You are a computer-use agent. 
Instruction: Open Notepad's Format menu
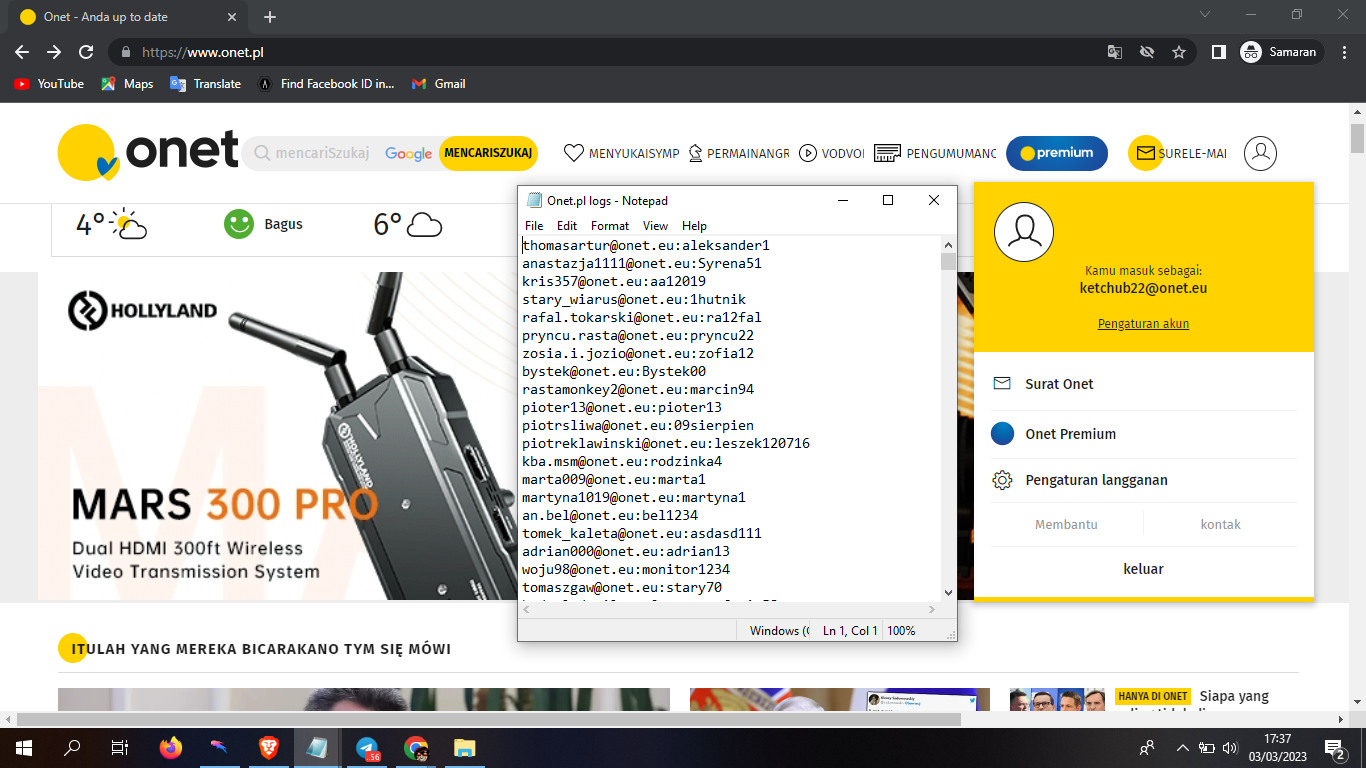pyautogui.click(x=610, y=226)
